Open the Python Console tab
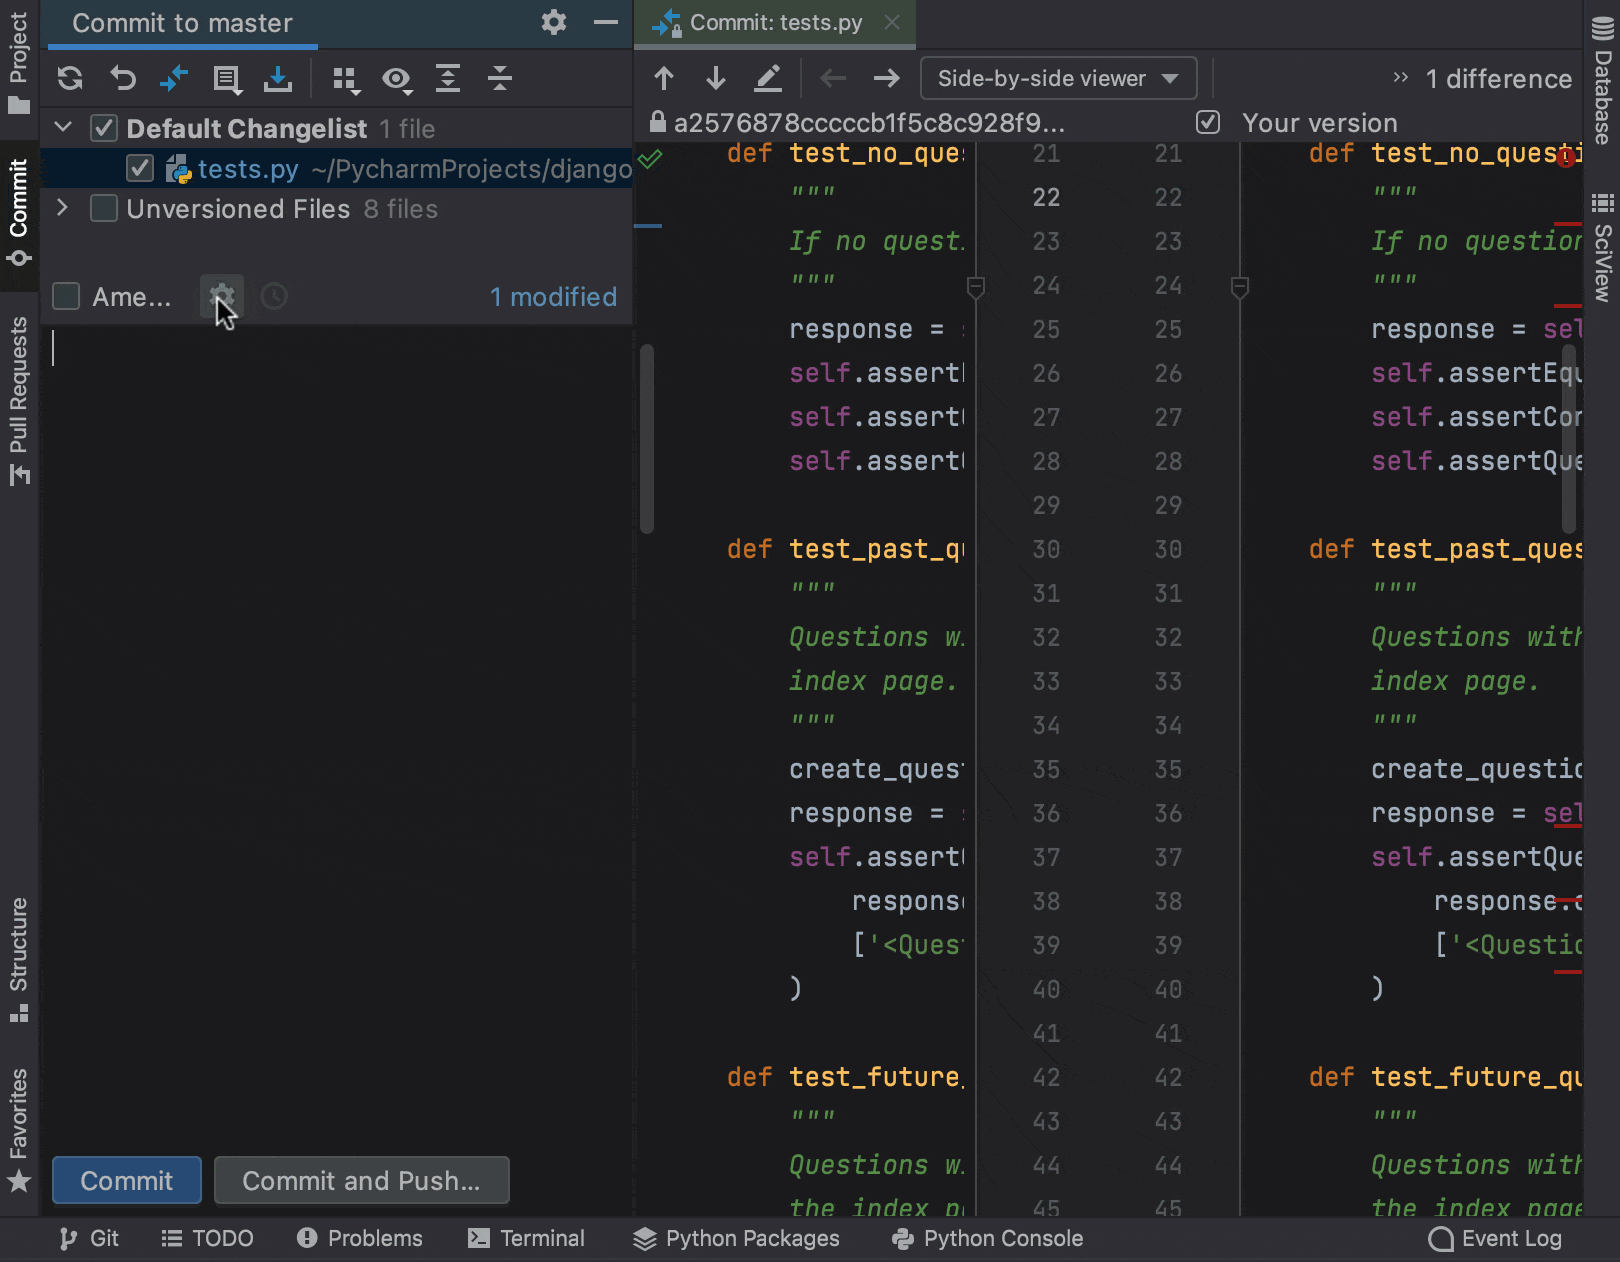Viewport: 1620px width, 1262px height. (987, 1239)
